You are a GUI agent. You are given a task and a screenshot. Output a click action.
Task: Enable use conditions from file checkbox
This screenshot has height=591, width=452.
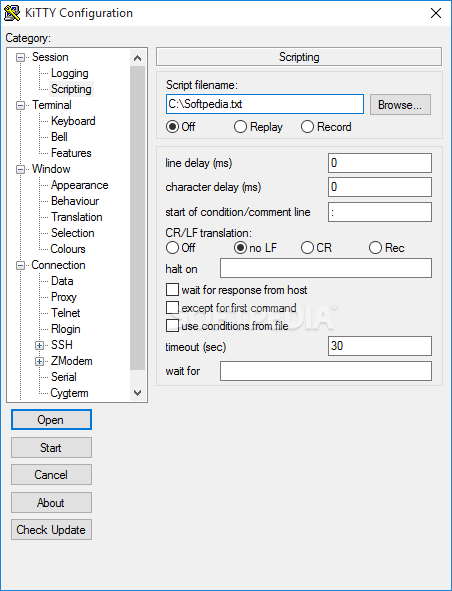click(x=172, y=326)
